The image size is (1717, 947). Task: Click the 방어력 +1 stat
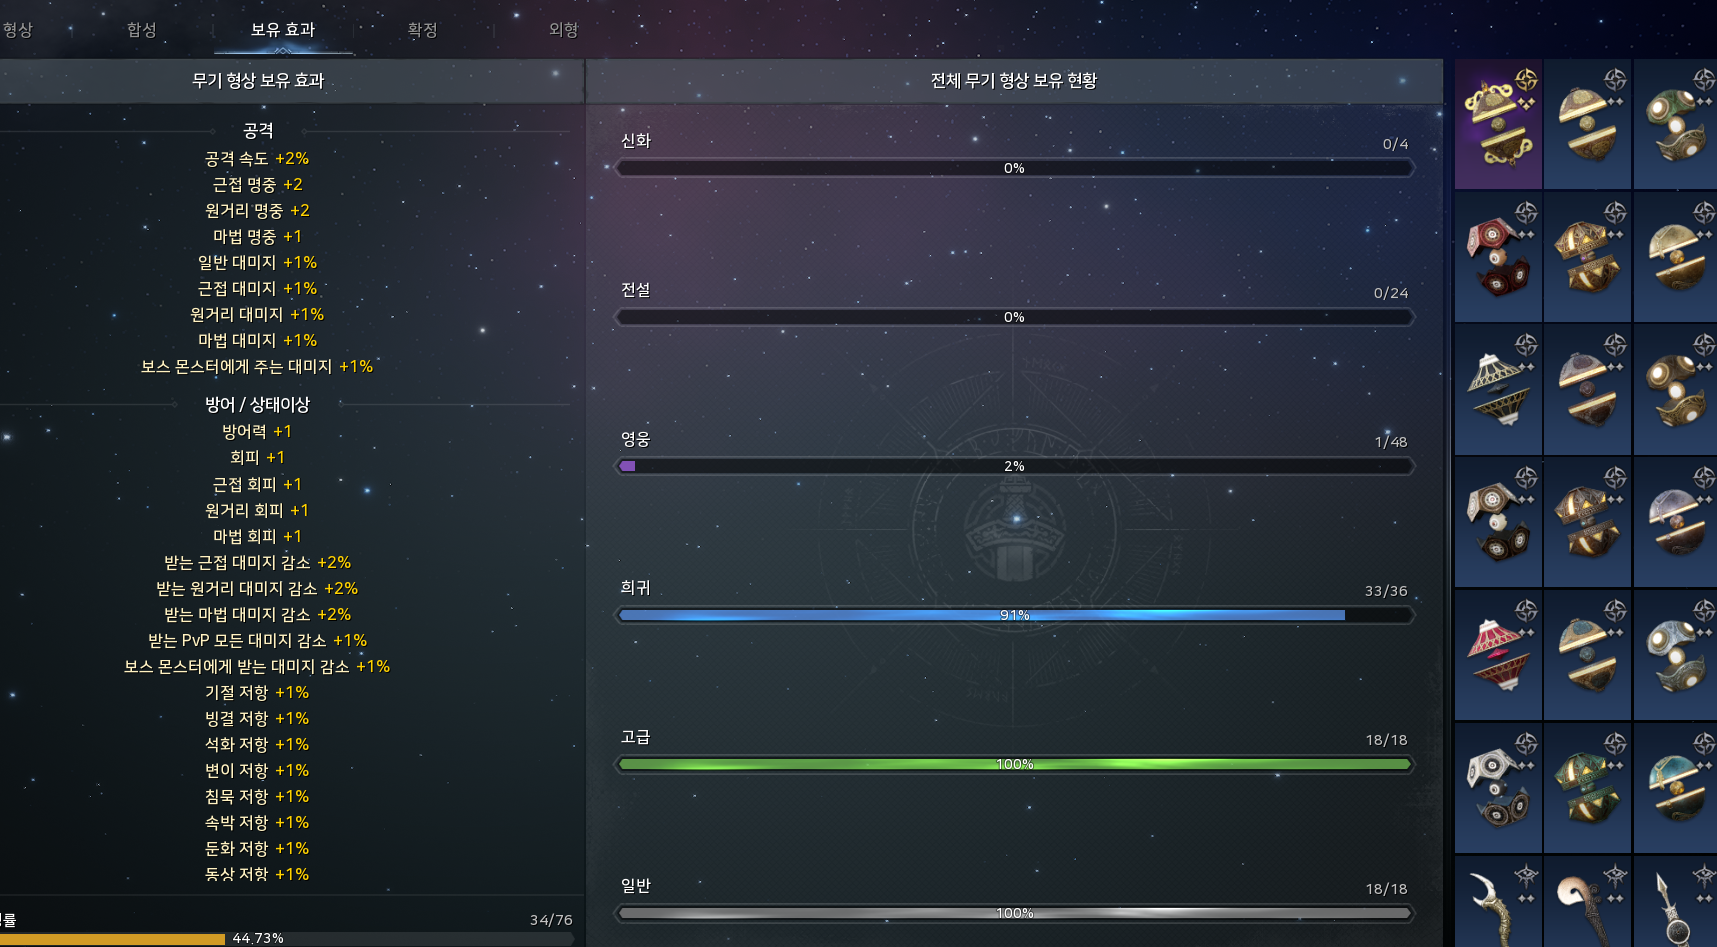(257, 432)
